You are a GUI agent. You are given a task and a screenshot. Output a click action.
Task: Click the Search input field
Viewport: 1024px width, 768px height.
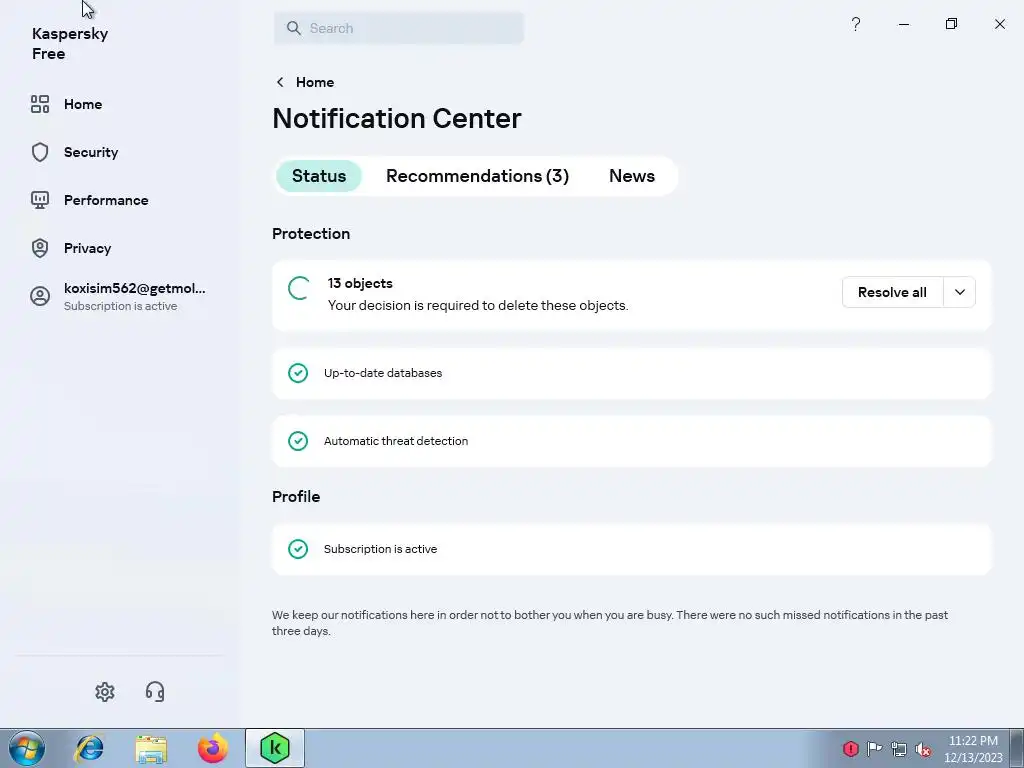pyautogui.click(x=399, y=28)
